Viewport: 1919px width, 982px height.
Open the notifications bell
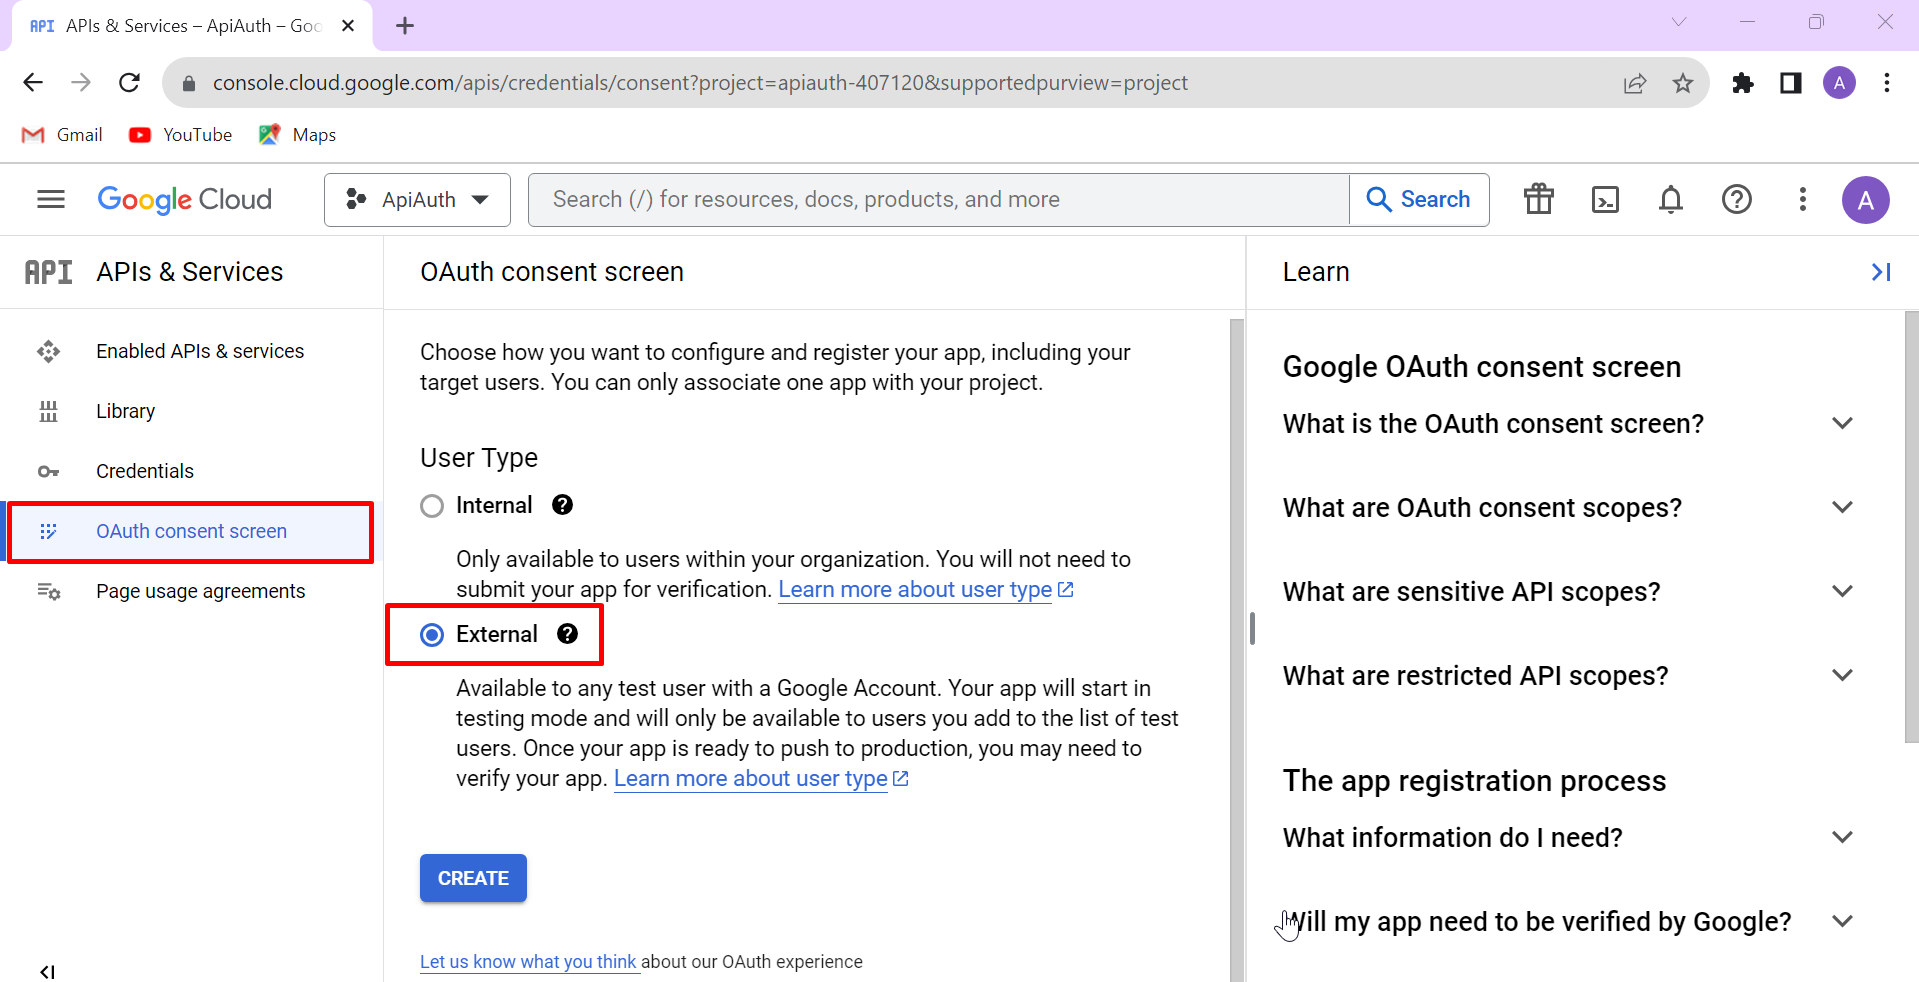(x=1671, y=199)
